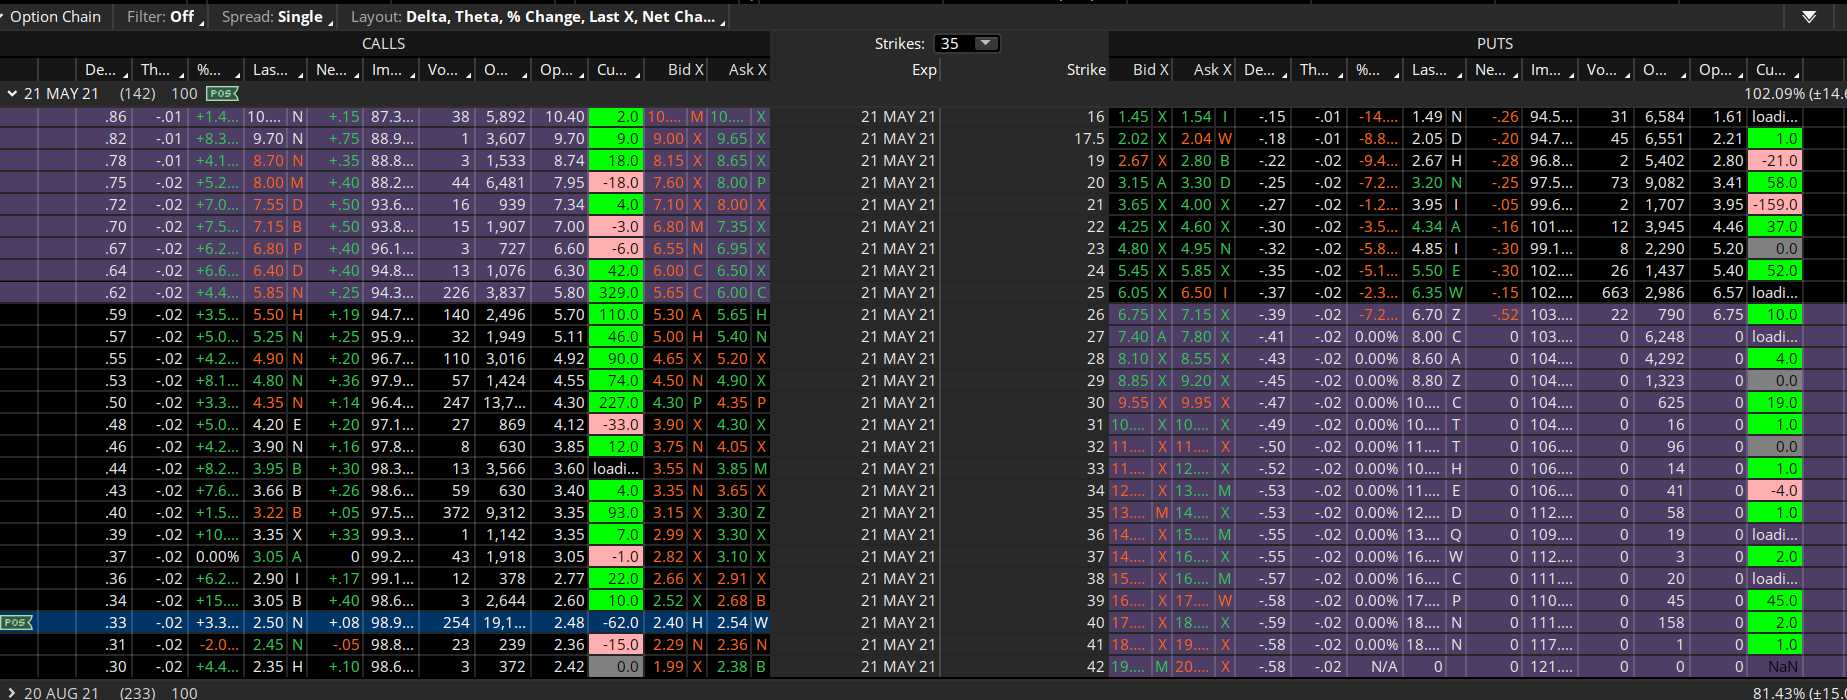Click puts ask 3.30 on strike 20 row
1847x700 pixels.
pyautogui.click(x=1196, y=183)
